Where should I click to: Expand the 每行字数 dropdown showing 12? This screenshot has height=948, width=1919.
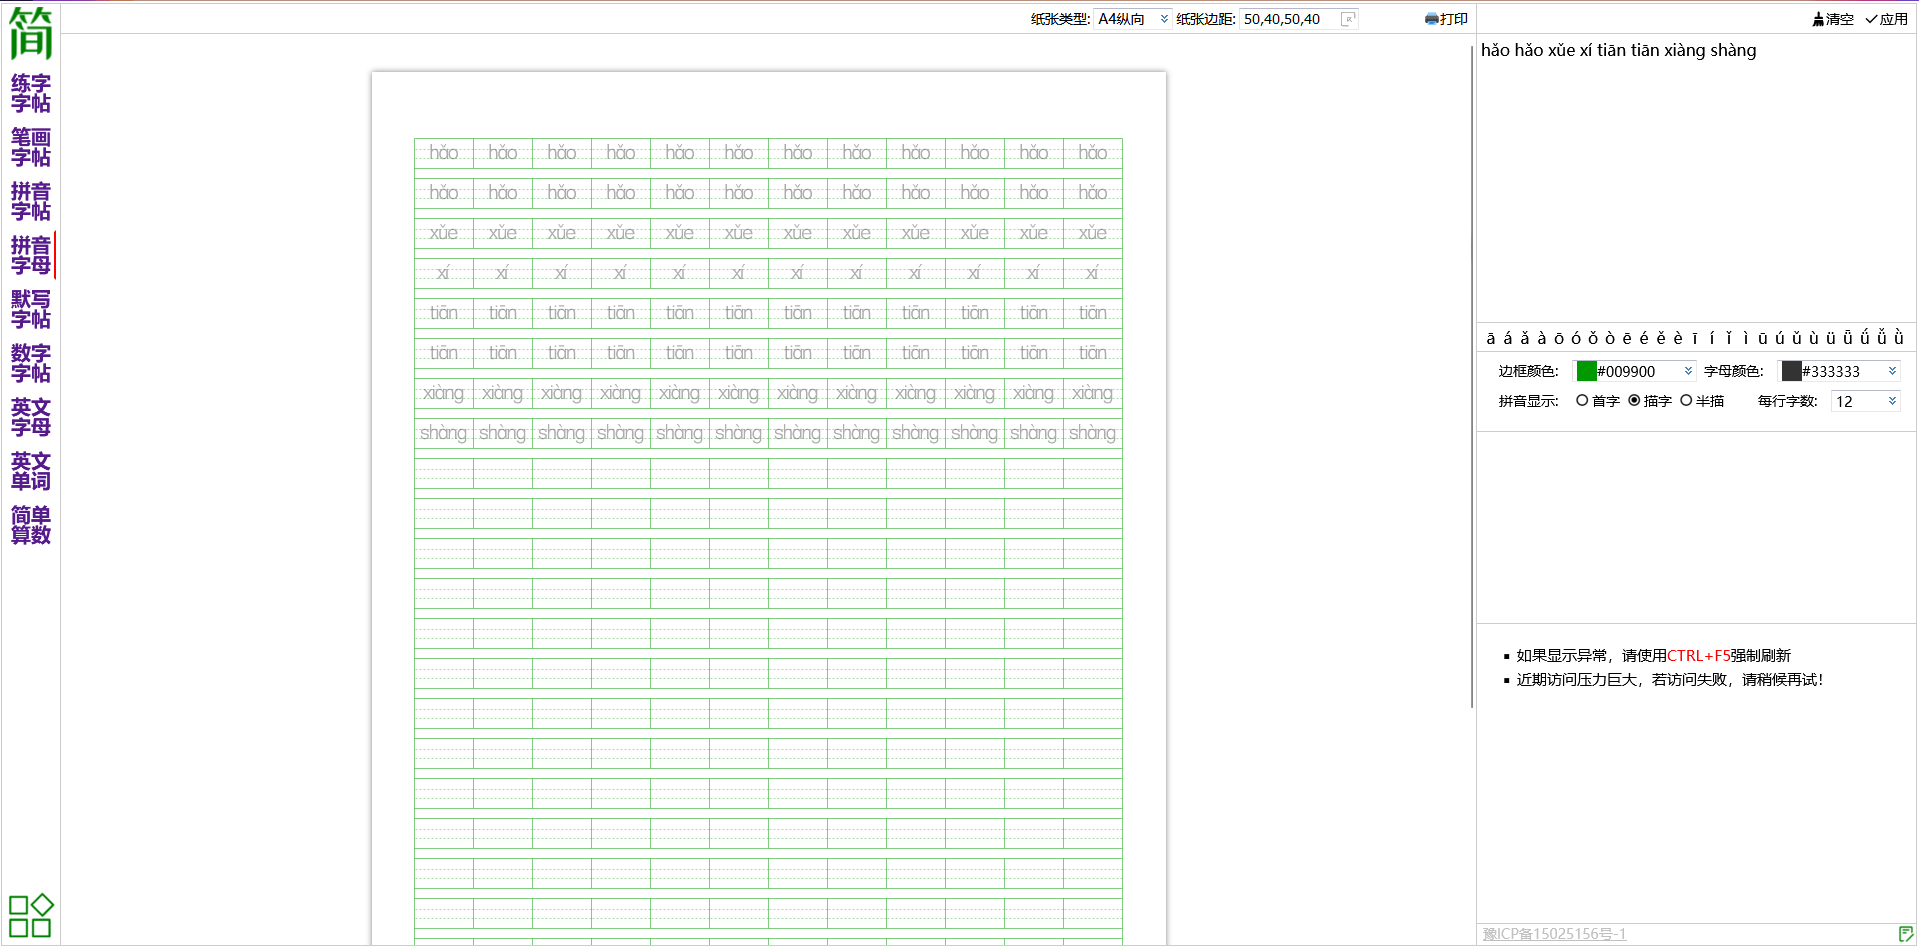[1865, 401]
